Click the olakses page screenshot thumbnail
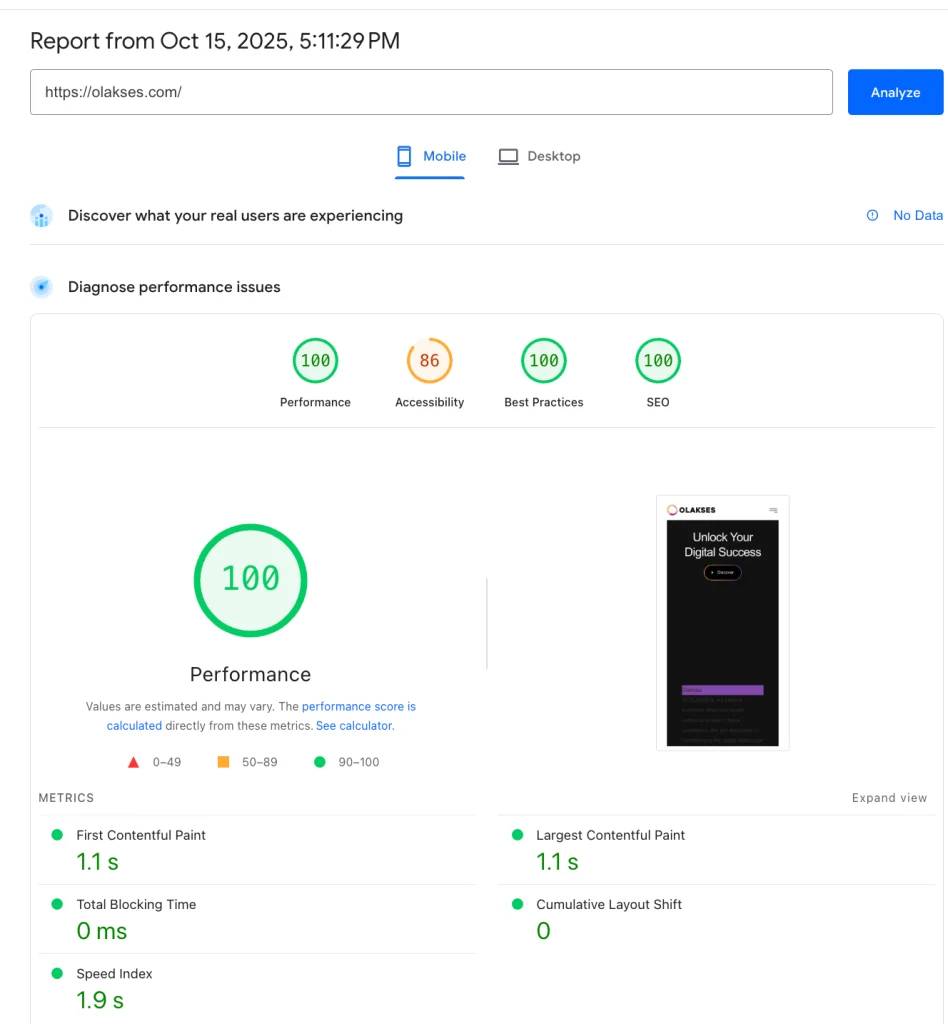This screenshot has height=1024, width=948. pyautogui.click(x=722, y=621)
